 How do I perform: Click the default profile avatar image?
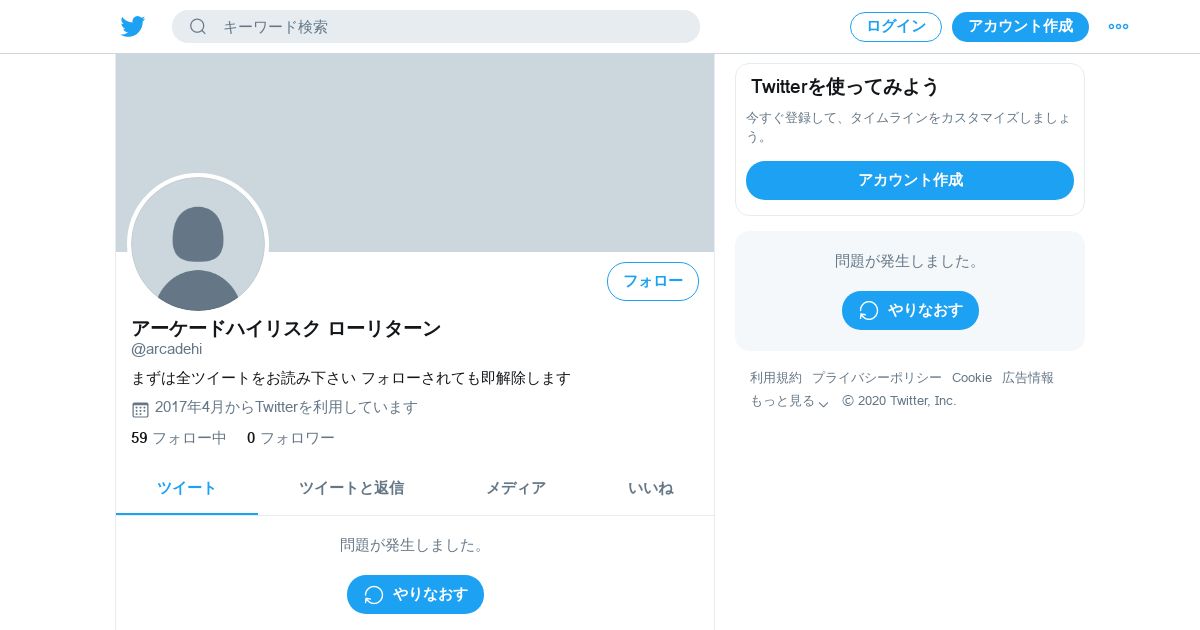pyautogui.click(x=198, y=244)
